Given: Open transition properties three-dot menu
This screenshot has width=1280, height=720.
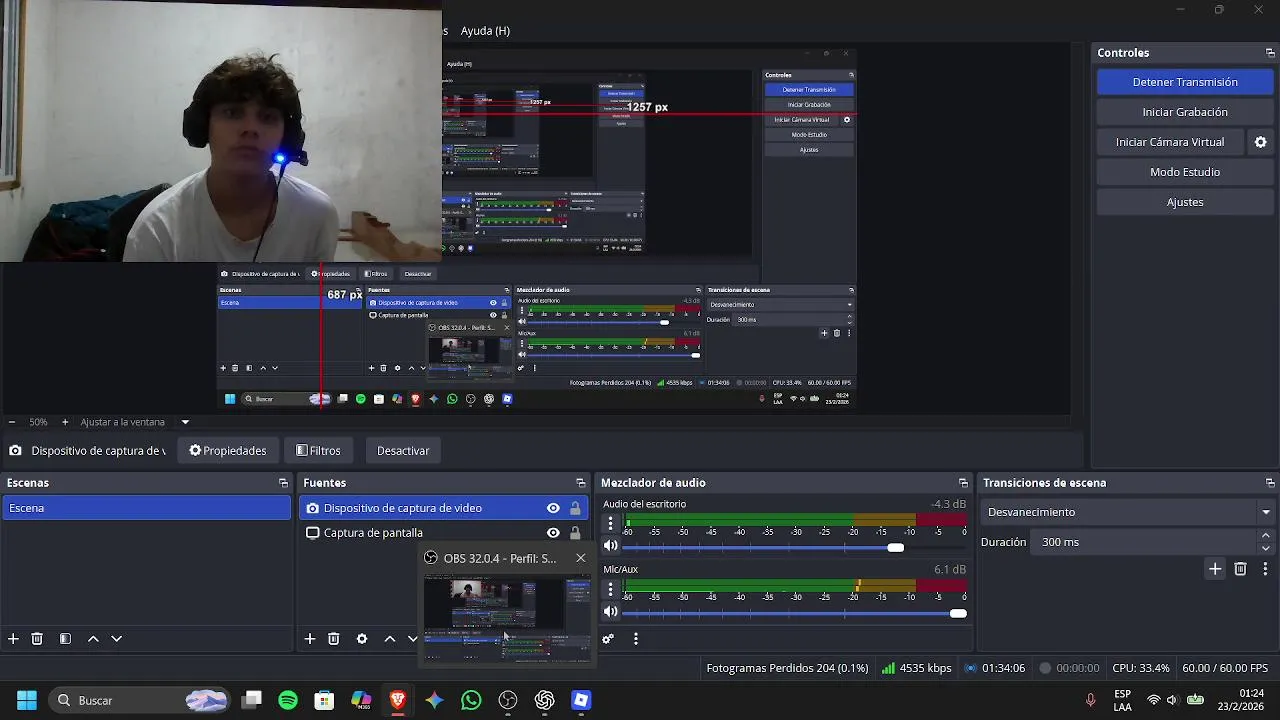Looking at the screenshot, I should click(1266, 569).
